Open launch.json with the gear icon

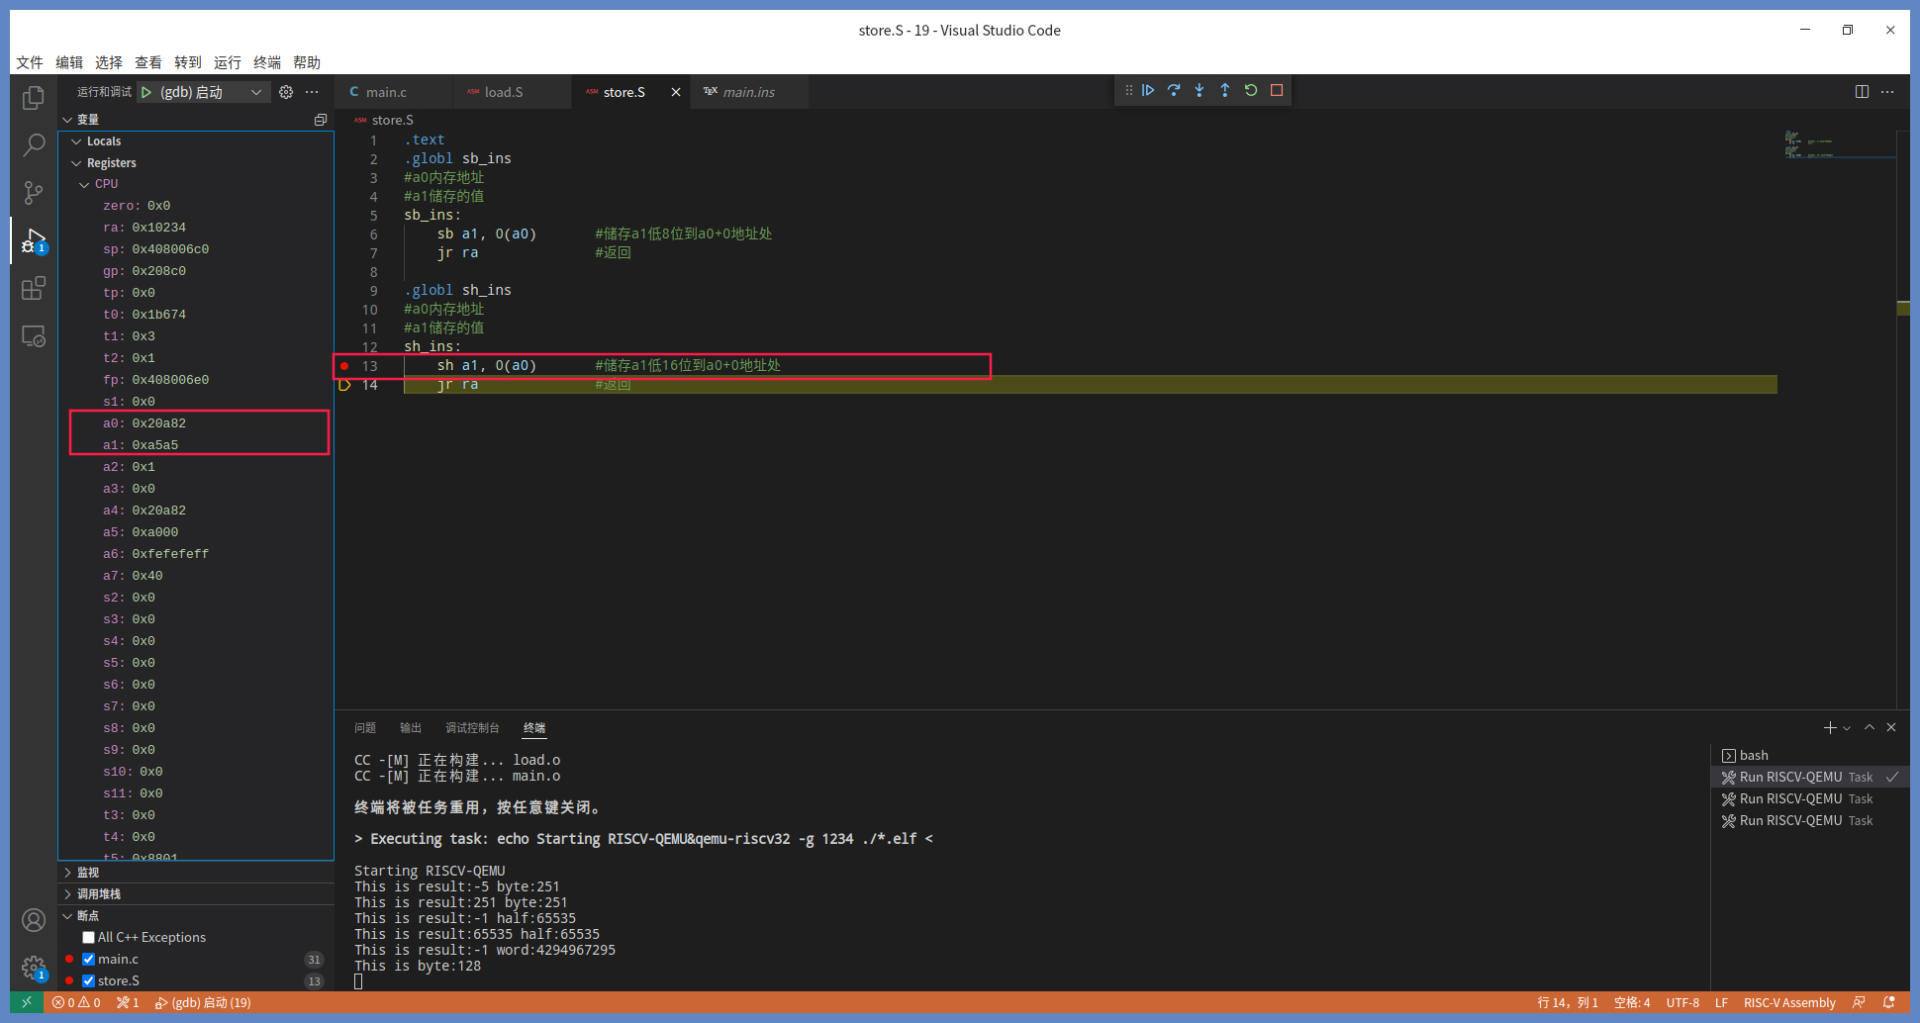pyautogui.click(x=286, y=92)
